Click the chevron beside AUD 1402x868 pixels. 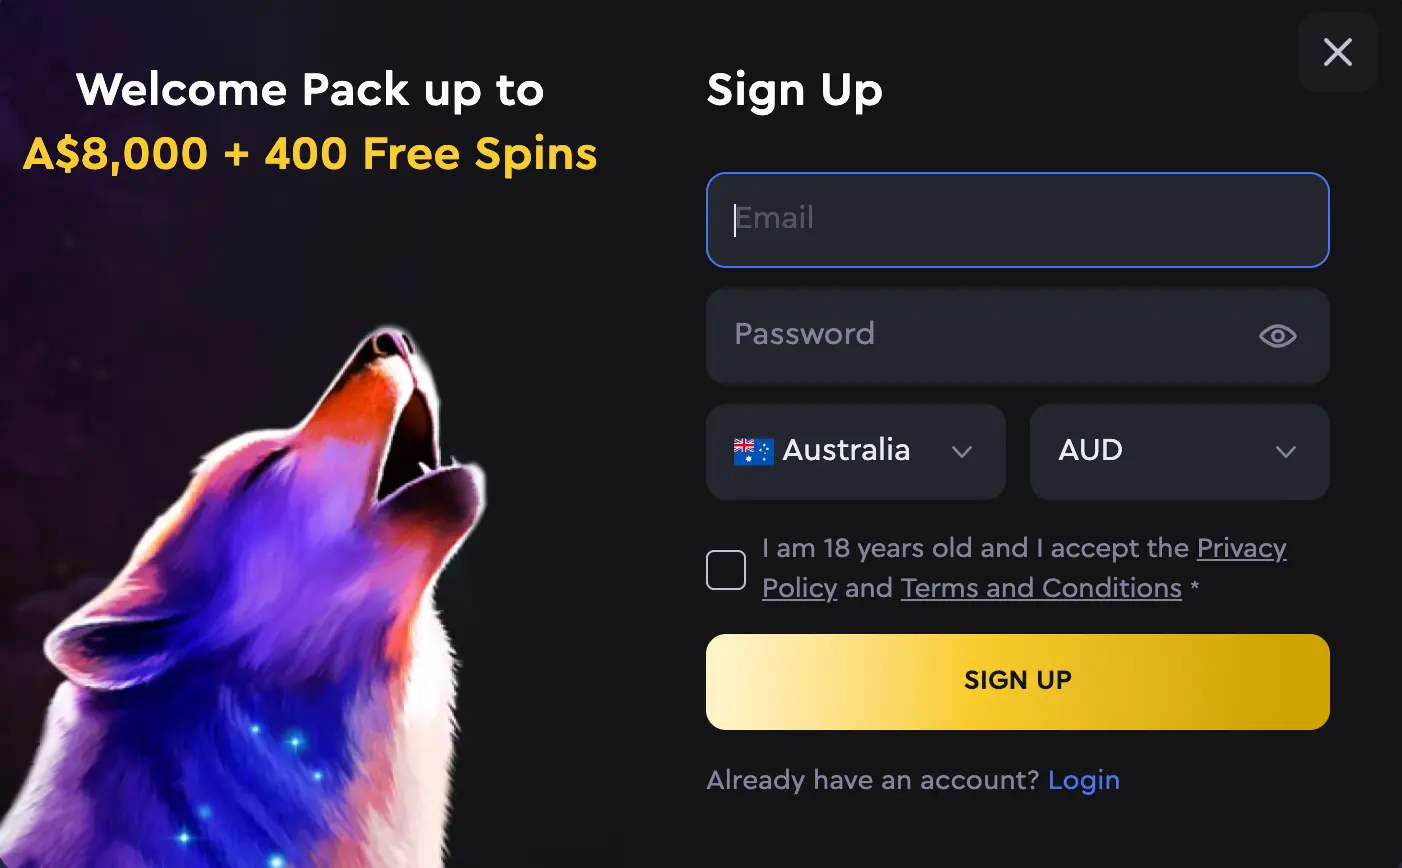(1286, 452)
